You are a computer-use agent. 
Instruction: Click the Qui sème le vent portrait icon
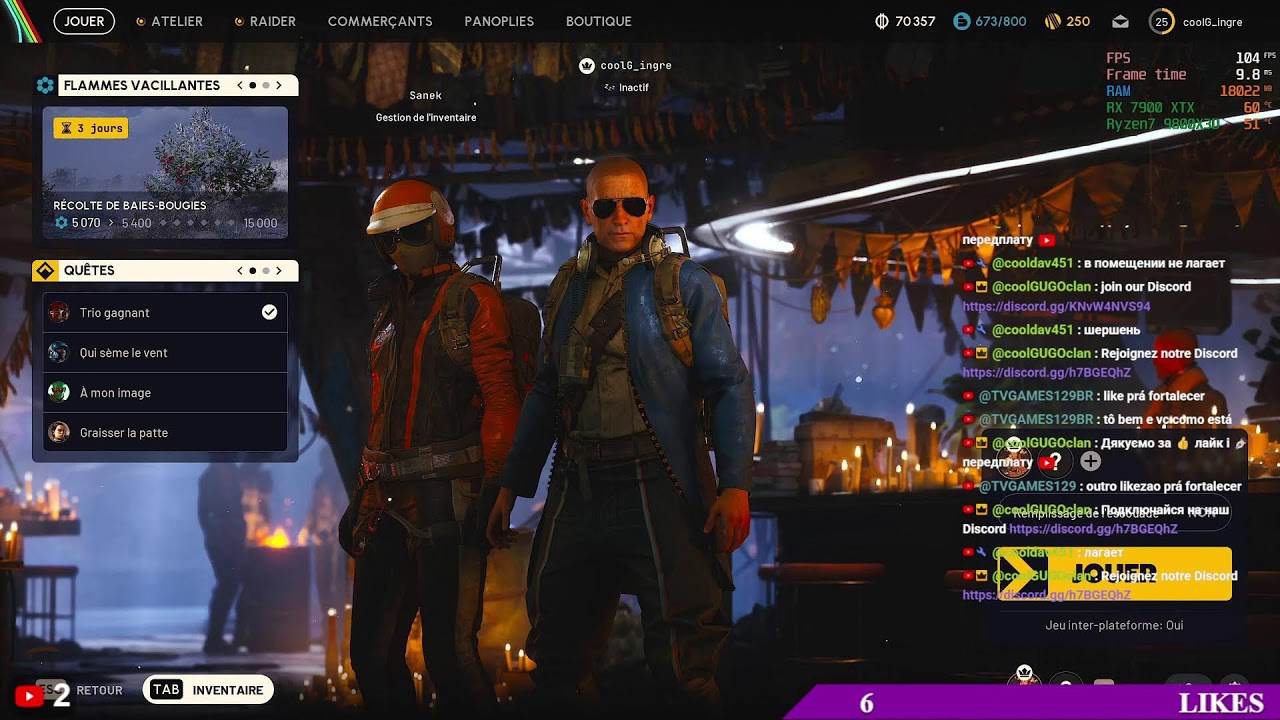click(59, 352)
